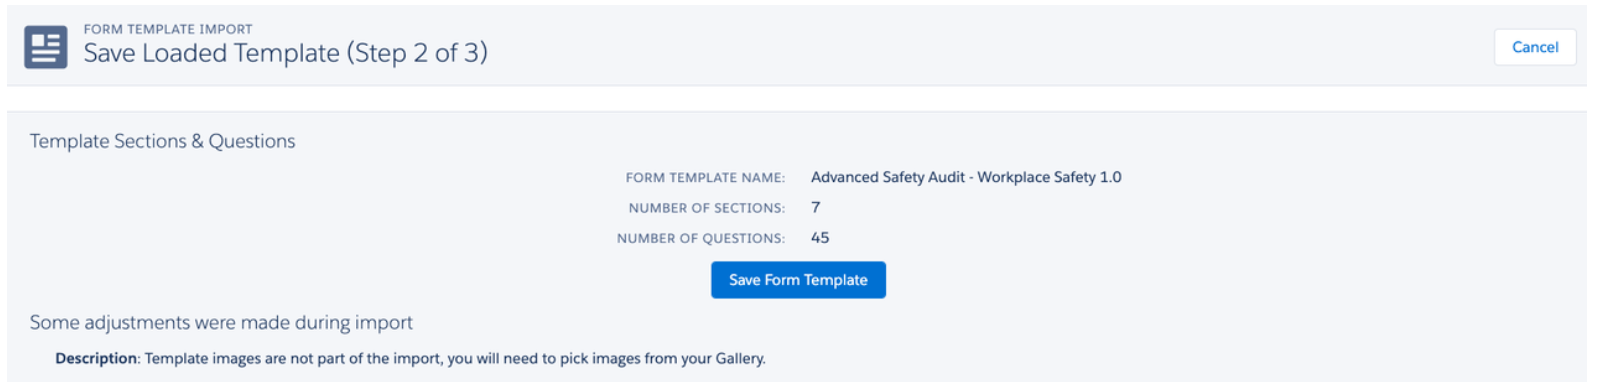Click the adjustments made during import heading
The width and height of the screenshot is (1606, 382).
(x=221, y=322)
